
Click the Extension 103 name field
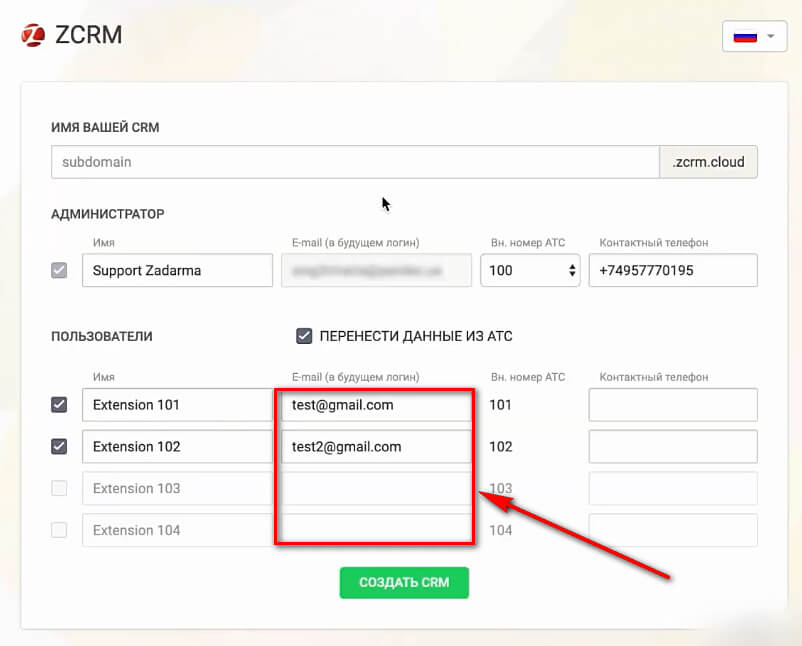pyautogui.click(x=177, y=488)
